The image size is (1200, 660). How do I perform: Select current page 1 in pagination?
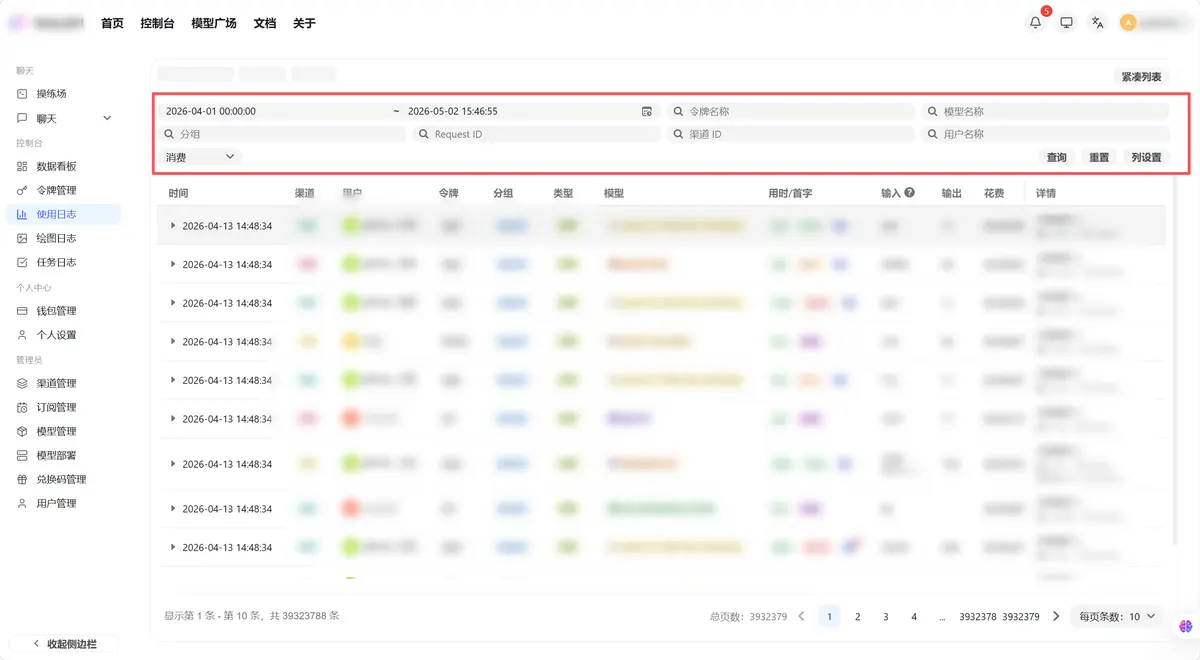tap(829, 617)
